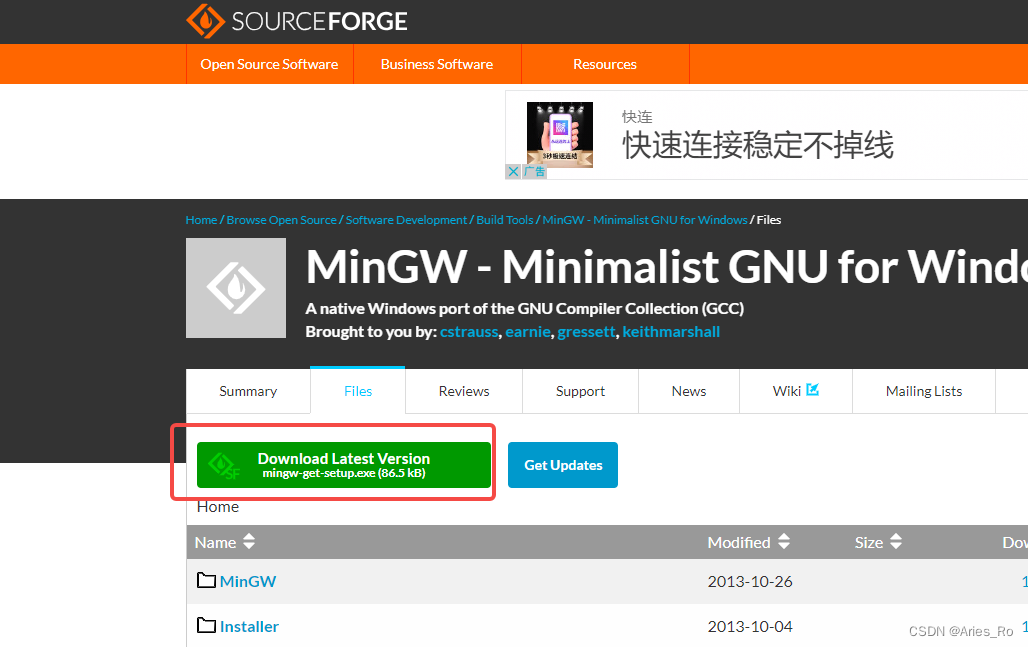The height and width of the screenshot is (647, 1028).
Task: Follow the Build Tools breadcrumb link
Action: click(505, 220)
